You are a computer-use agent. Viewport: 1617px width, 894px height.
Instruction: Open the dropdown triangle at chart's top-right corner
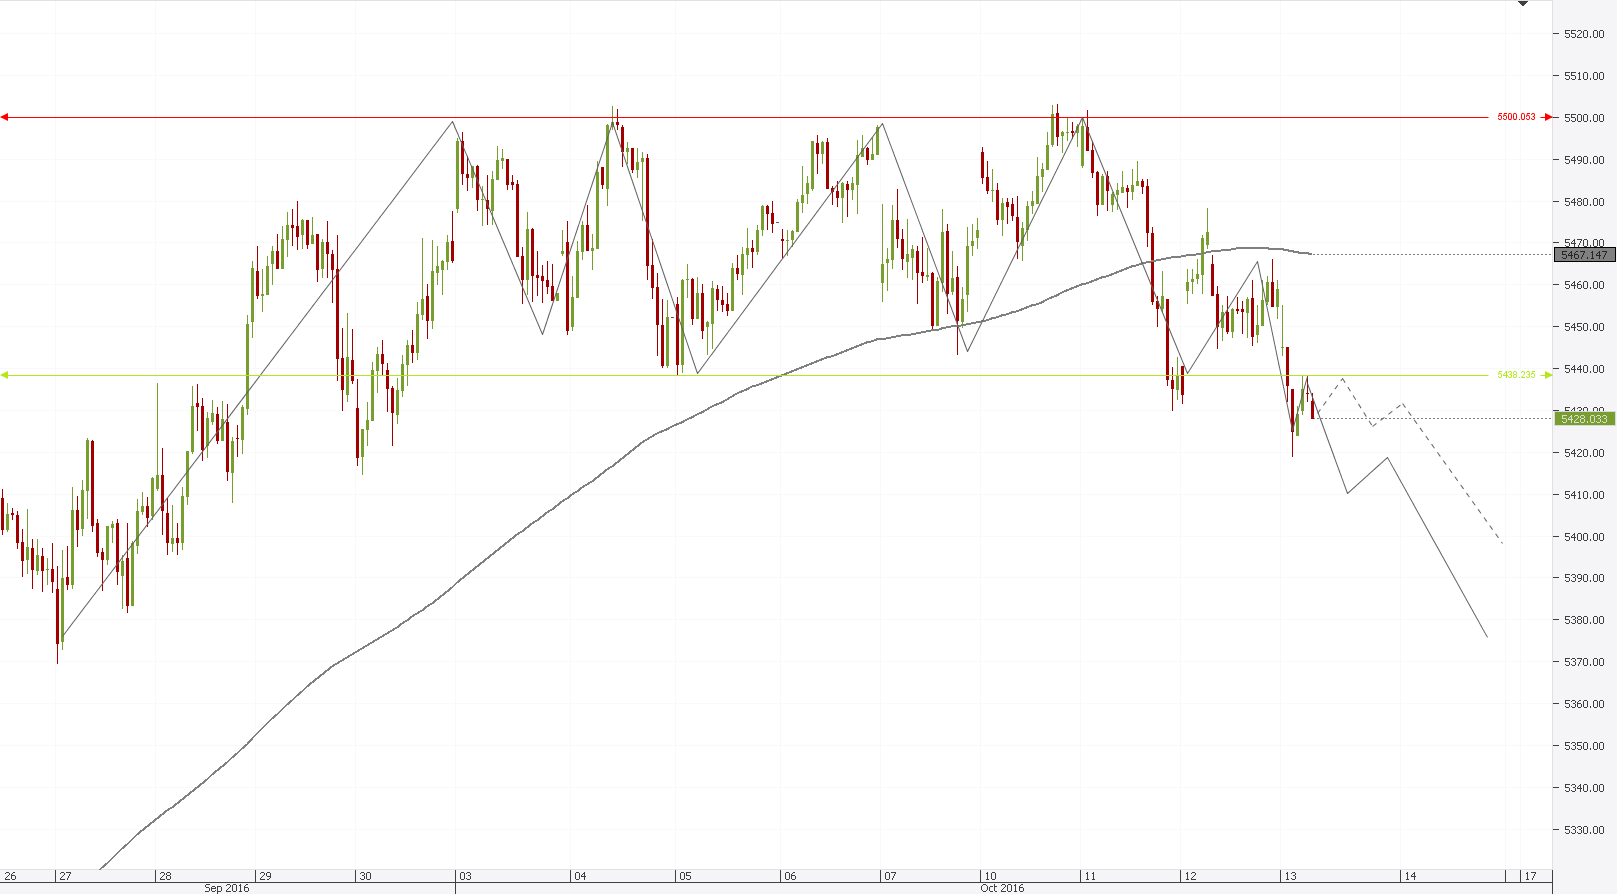(x=1523, y=4)
